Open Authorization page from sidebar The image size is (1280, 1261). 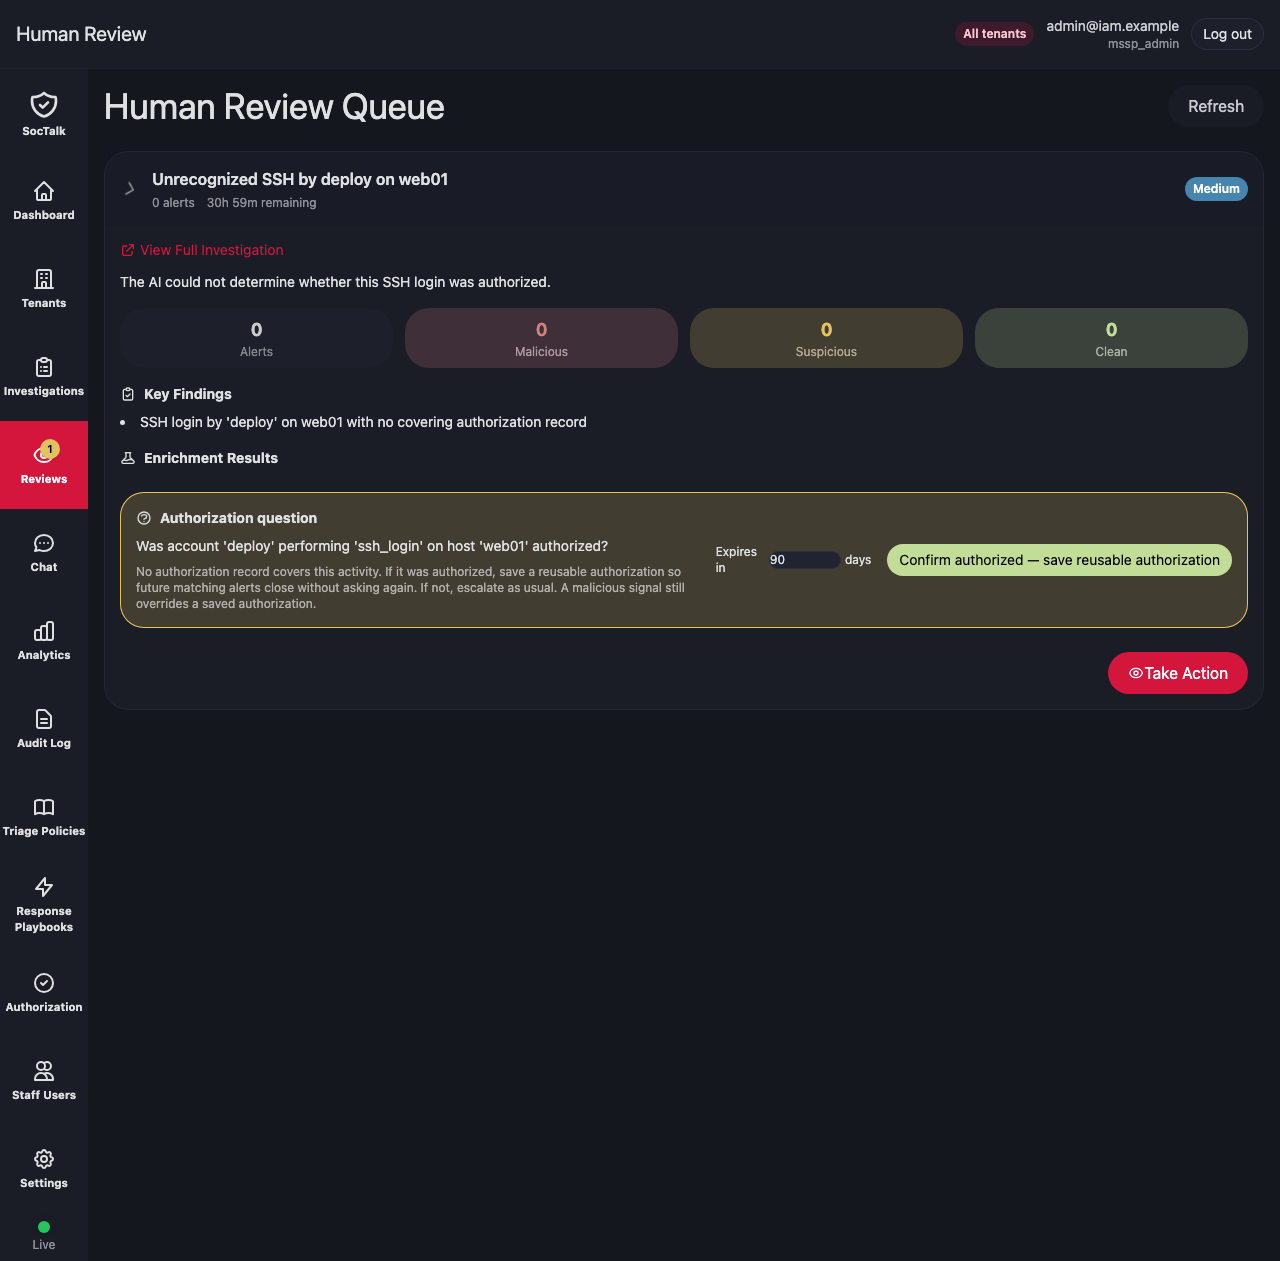point(44,993)
